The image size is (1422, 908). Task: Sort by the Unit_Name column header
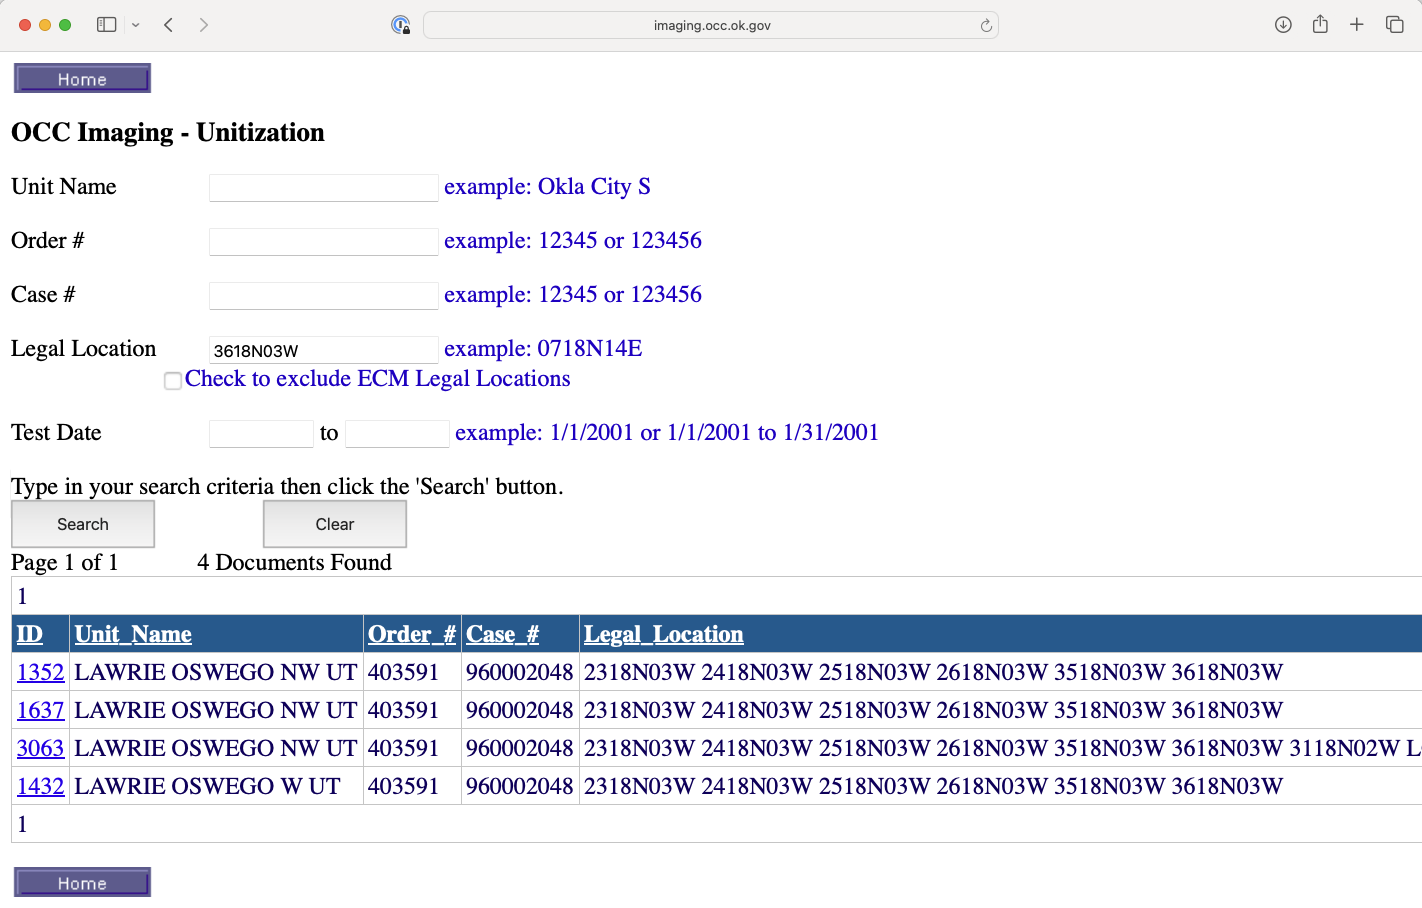click(133, 634)
